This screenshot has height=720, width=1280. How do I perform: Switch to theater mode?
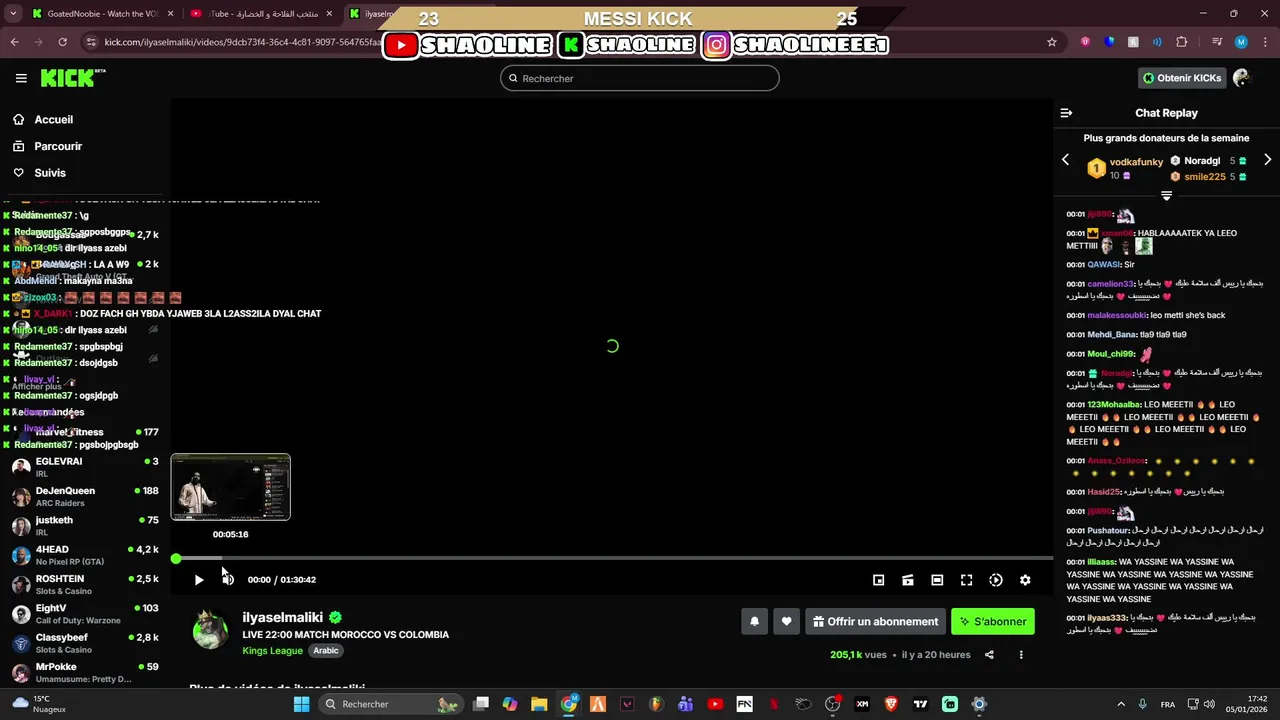click(x=937, y=580)
